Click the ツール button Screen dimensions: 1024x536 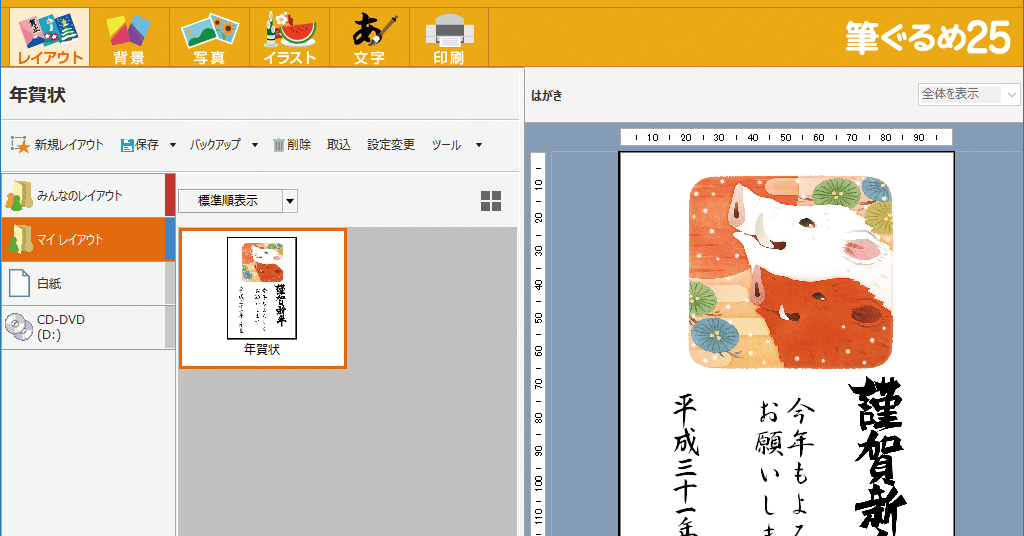(446, 144)
